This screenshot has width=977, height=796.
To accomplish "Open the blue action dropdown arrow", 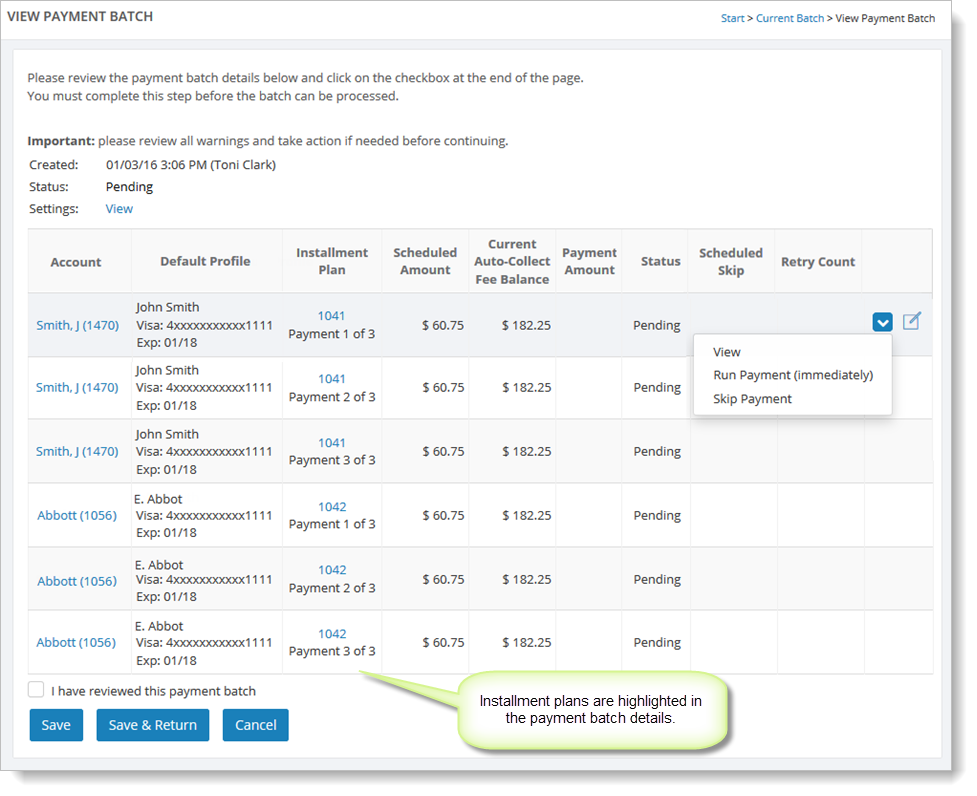I will click(882, 322).
